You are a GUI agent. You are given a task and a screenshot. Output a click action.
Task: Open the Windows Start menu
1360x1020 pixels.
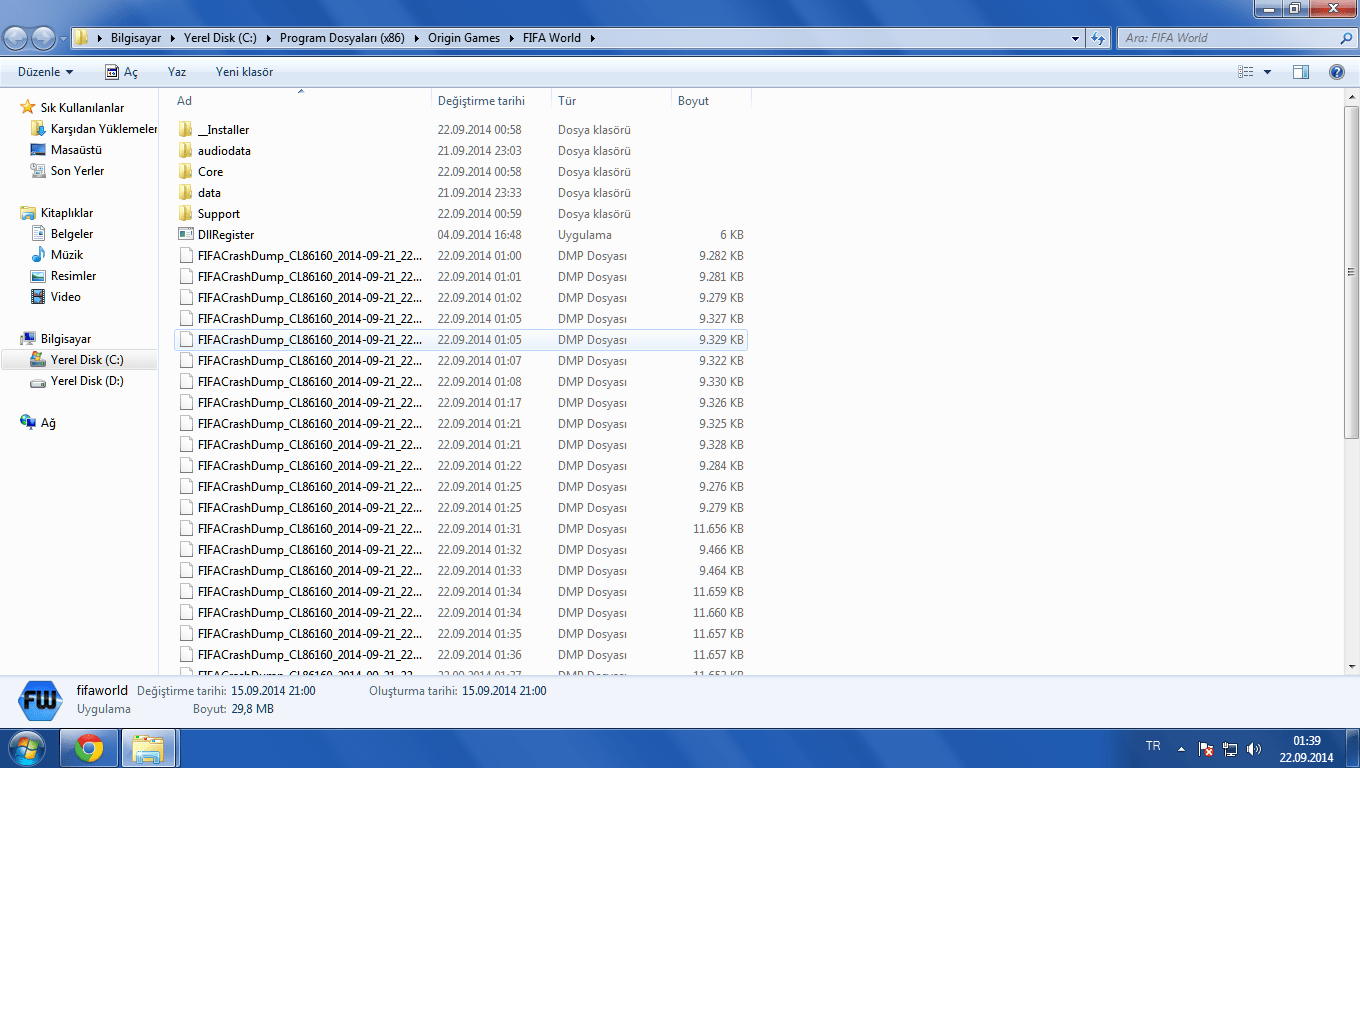click(x=27, y=748)
